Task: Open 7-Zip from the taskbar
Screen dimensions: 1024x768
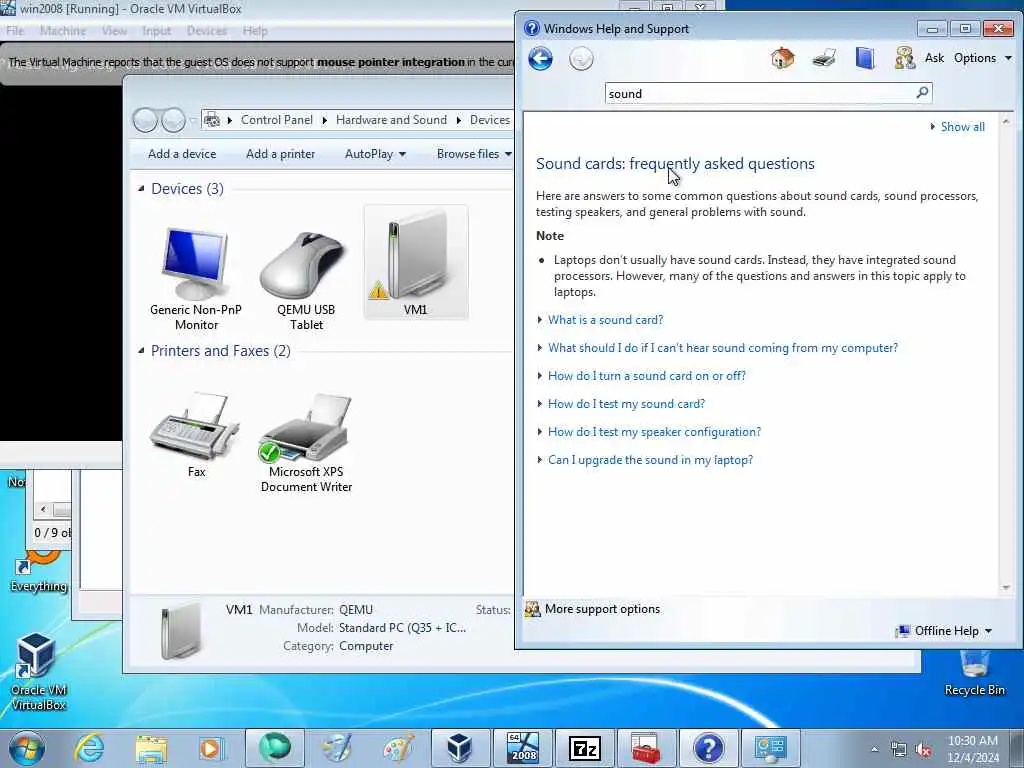Action: (584, 748)
